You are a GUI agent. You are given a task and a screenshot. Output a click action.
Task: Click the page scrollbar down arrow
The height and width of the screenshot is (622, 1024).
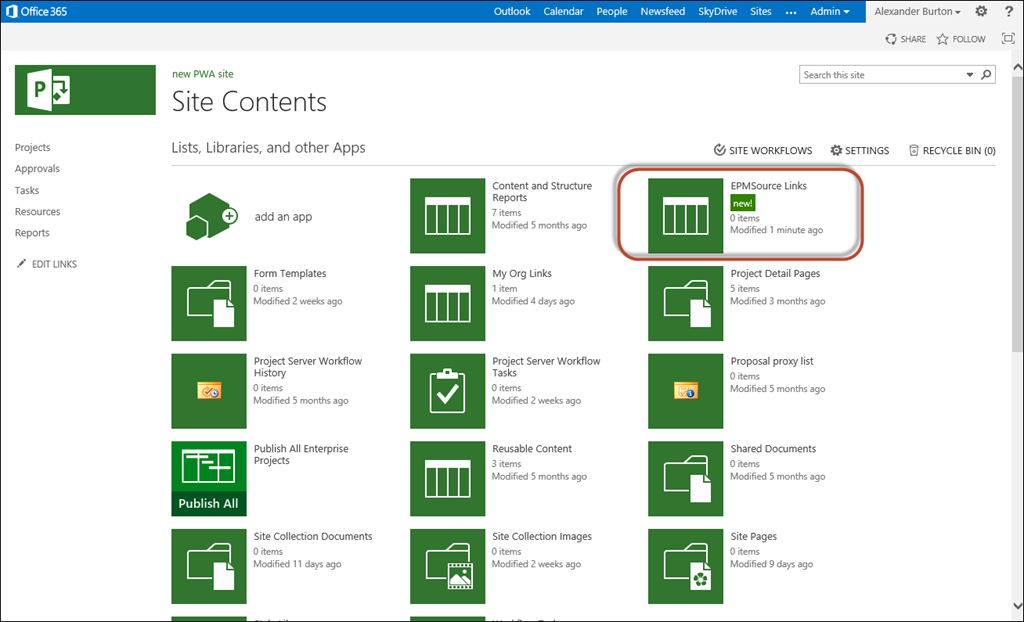[1017, 605]
